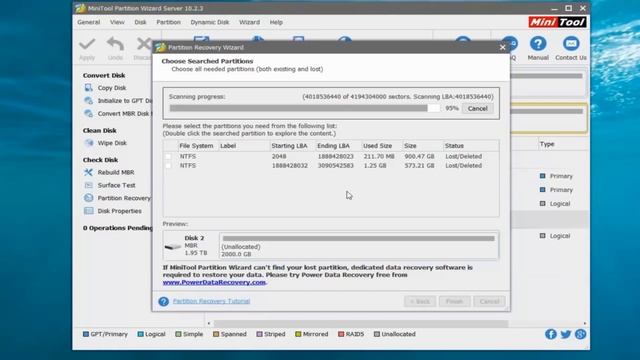The width and height of the screenshot is (640, 360).
Task: Click the Undo arrow toolbar icon
Action: click(115, 44)
